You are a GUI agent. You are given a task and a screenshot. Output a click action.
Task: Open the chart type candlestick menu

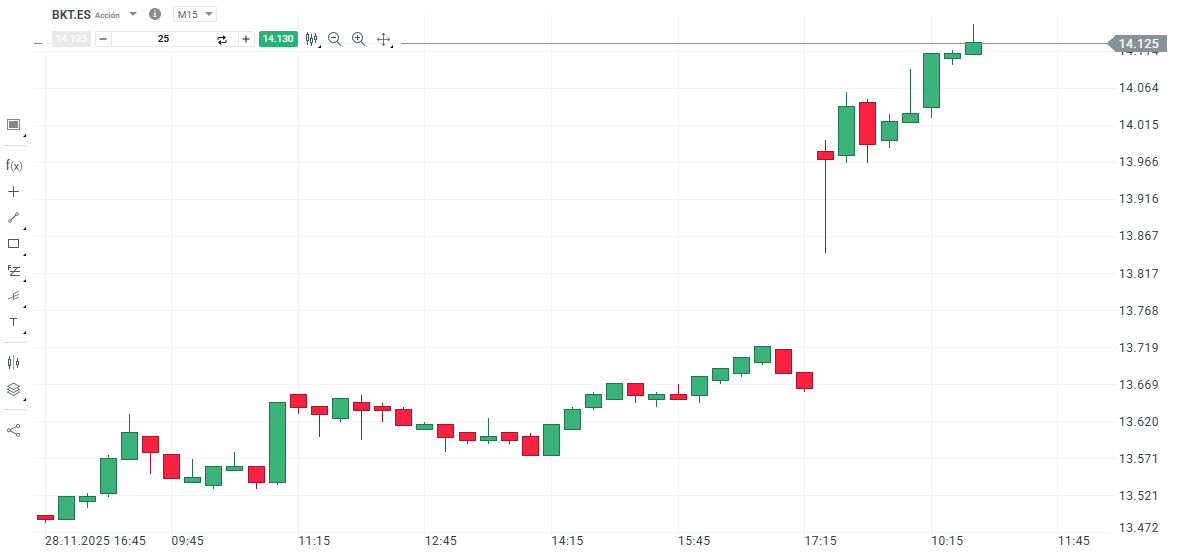[311, 39]
